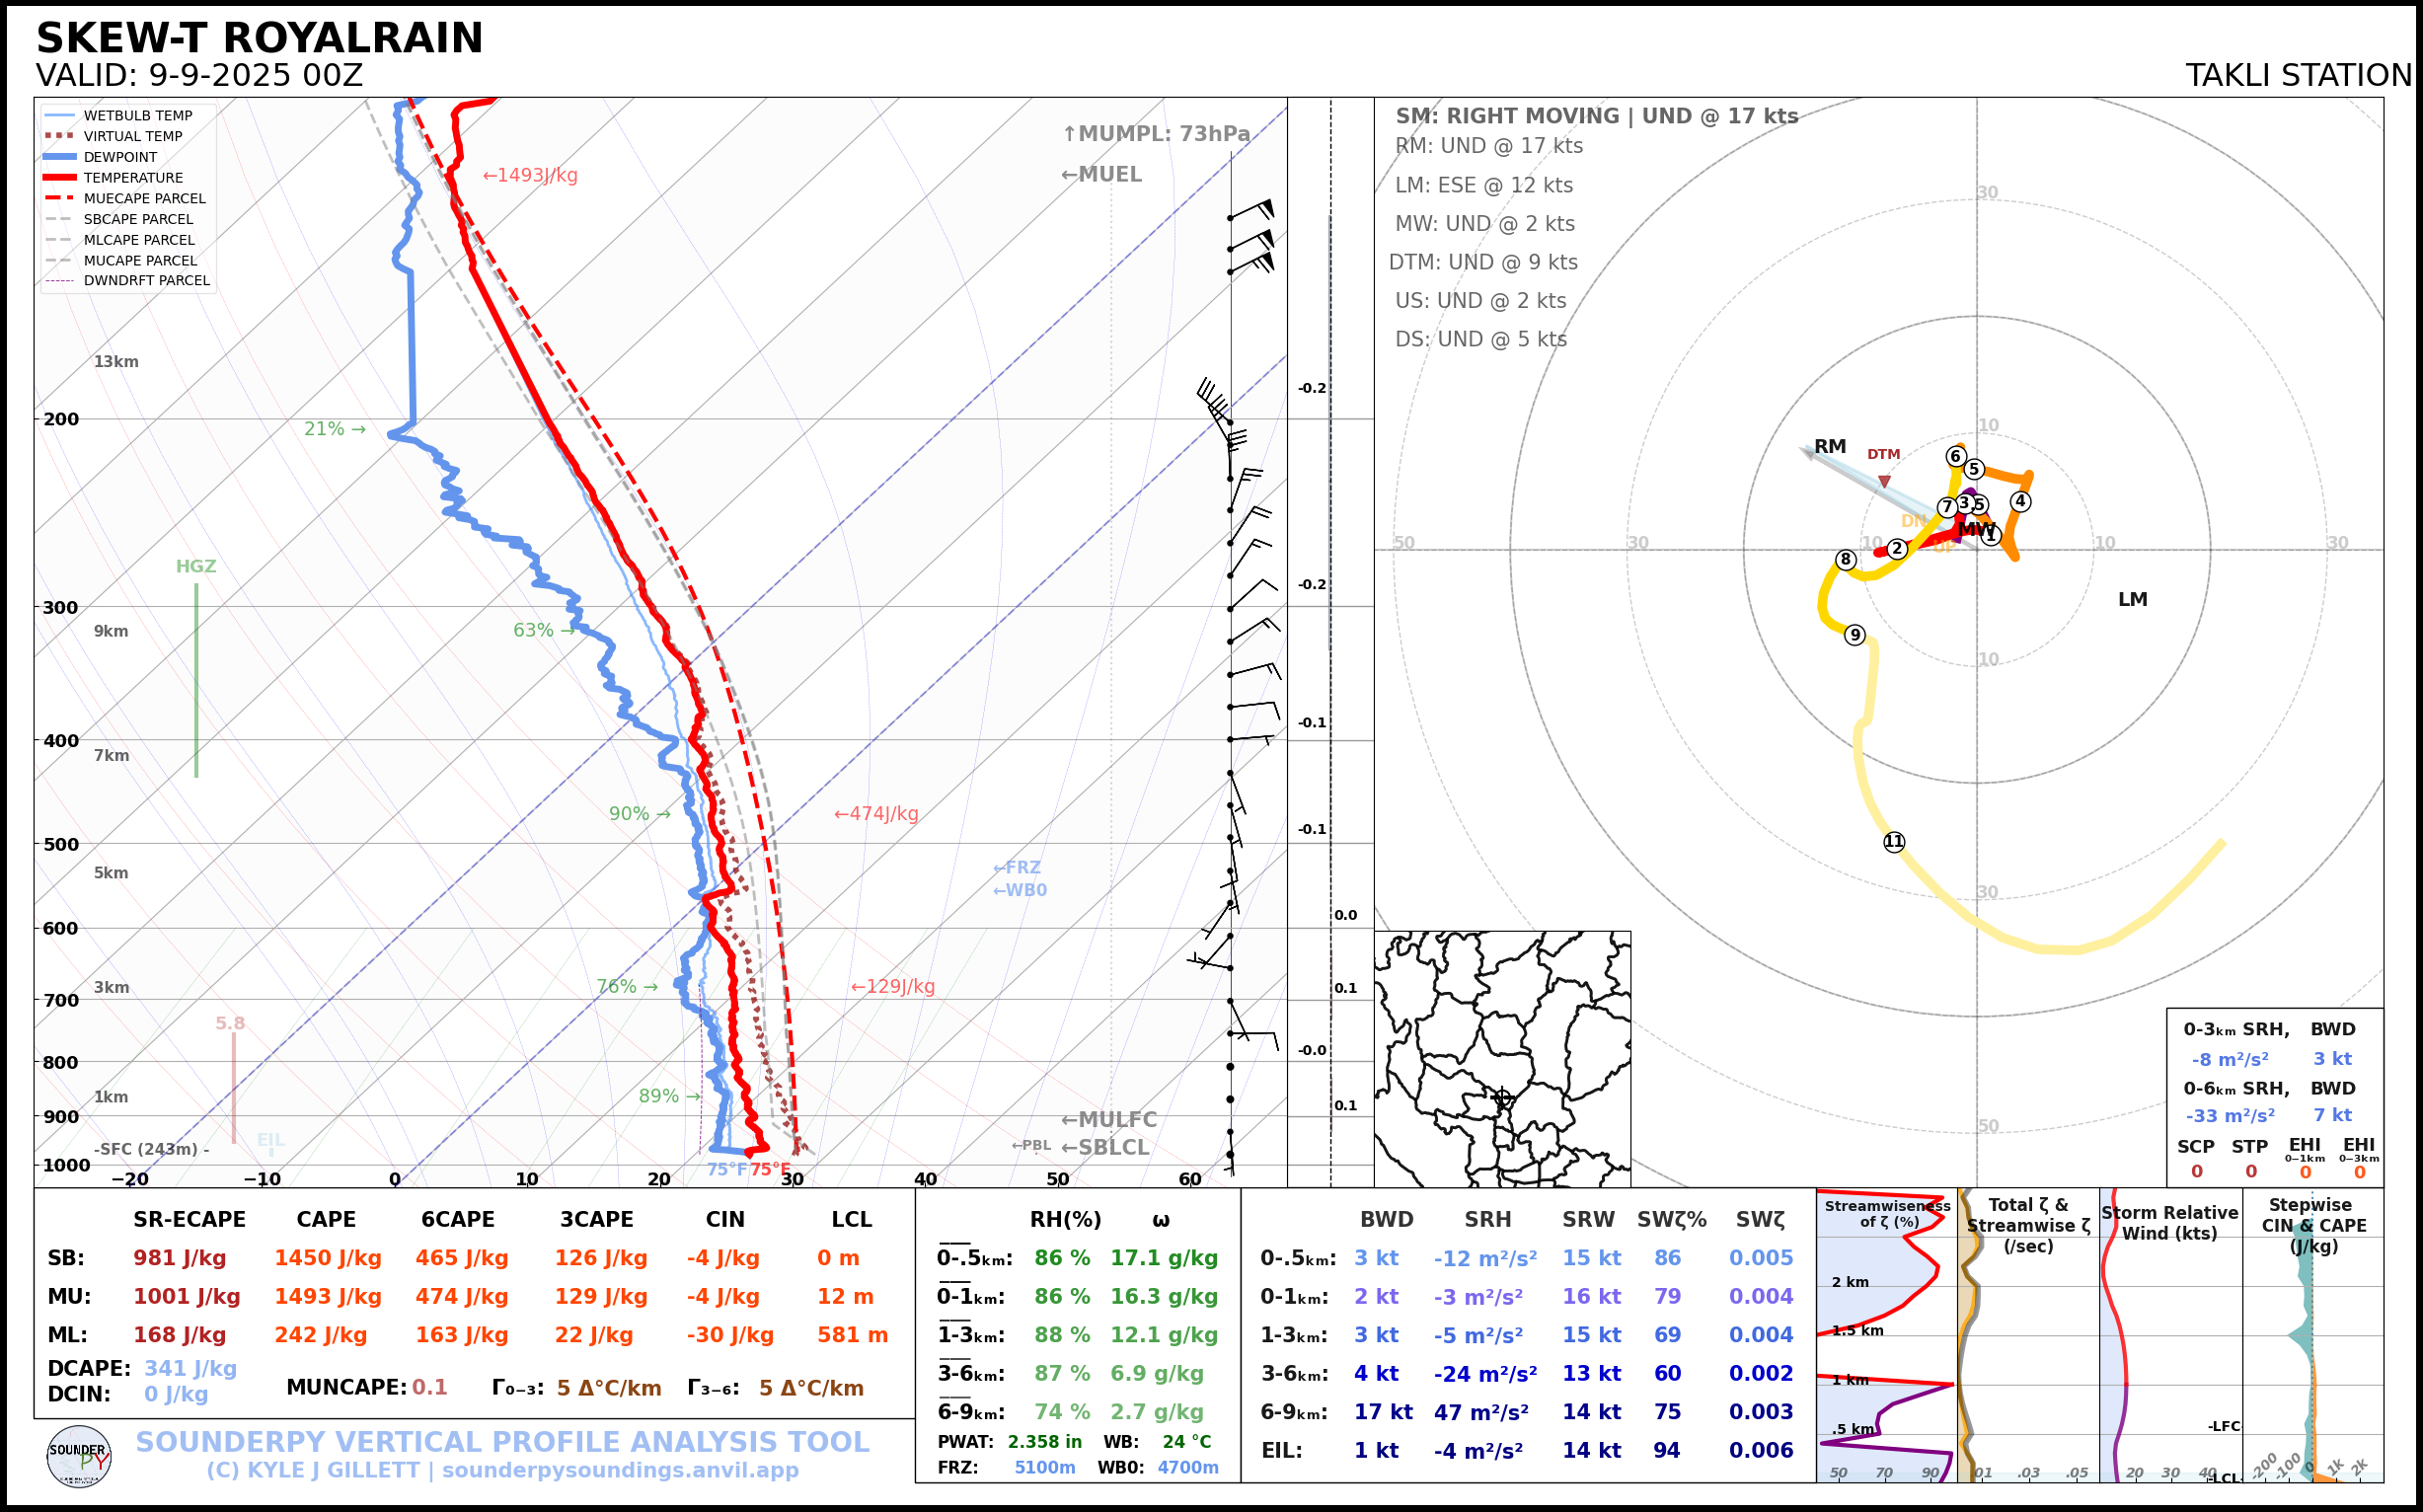Click the DEWPOINT legend color swatch
Screen dimensions: 2423x1512
[x=60, y=157]
